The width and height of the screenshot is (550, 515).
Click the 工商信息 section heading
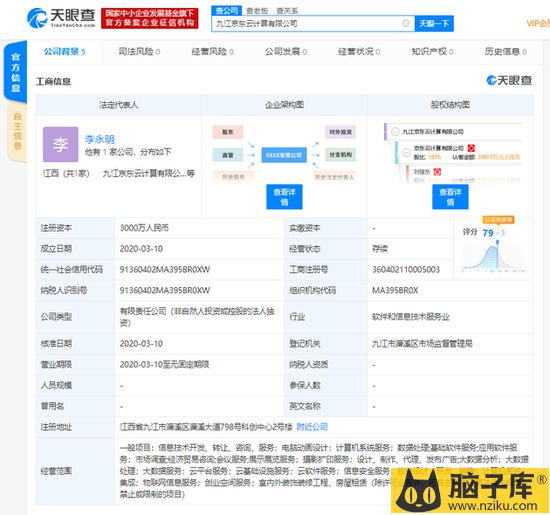(53, 82)
